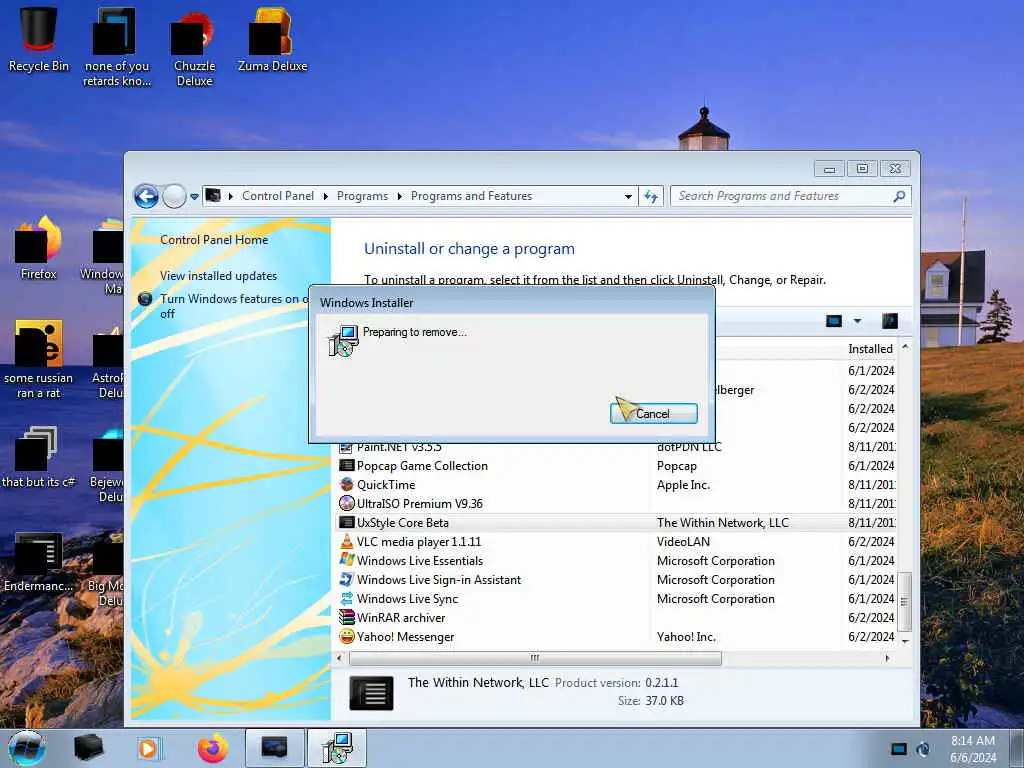Click Programs and Features breadcrumb
The width and height of the screenshot is (1024, 768).
click(x=472, y=196)
